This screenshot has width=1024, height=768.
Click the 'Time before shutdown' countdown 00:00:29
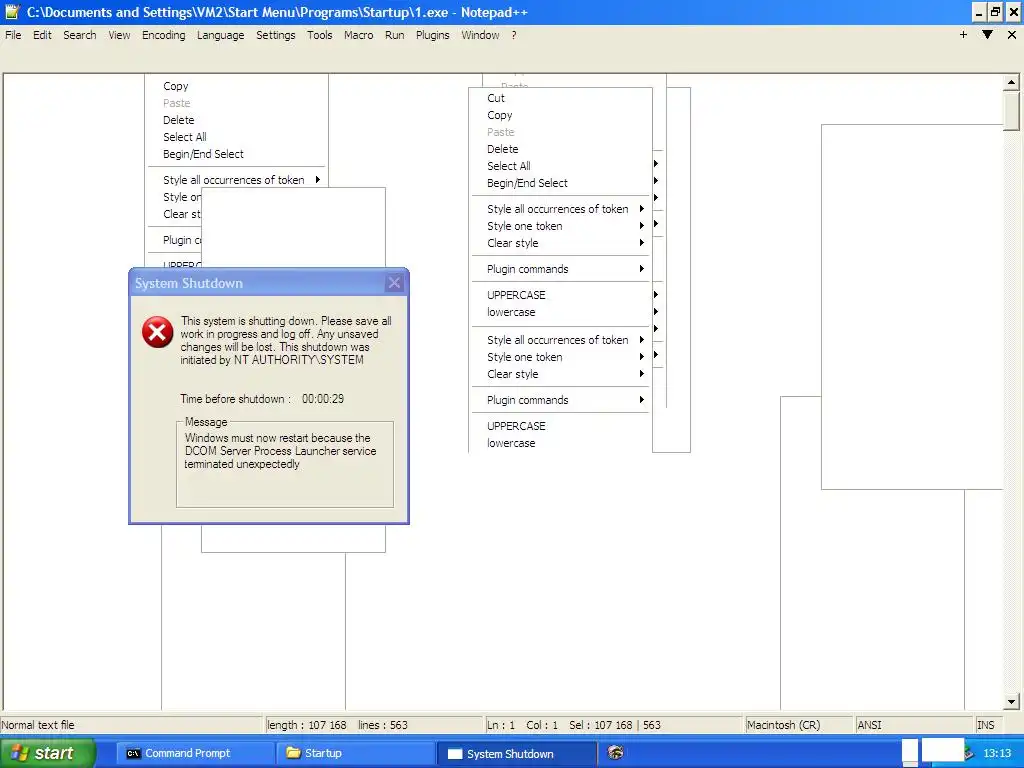point(323,399)
